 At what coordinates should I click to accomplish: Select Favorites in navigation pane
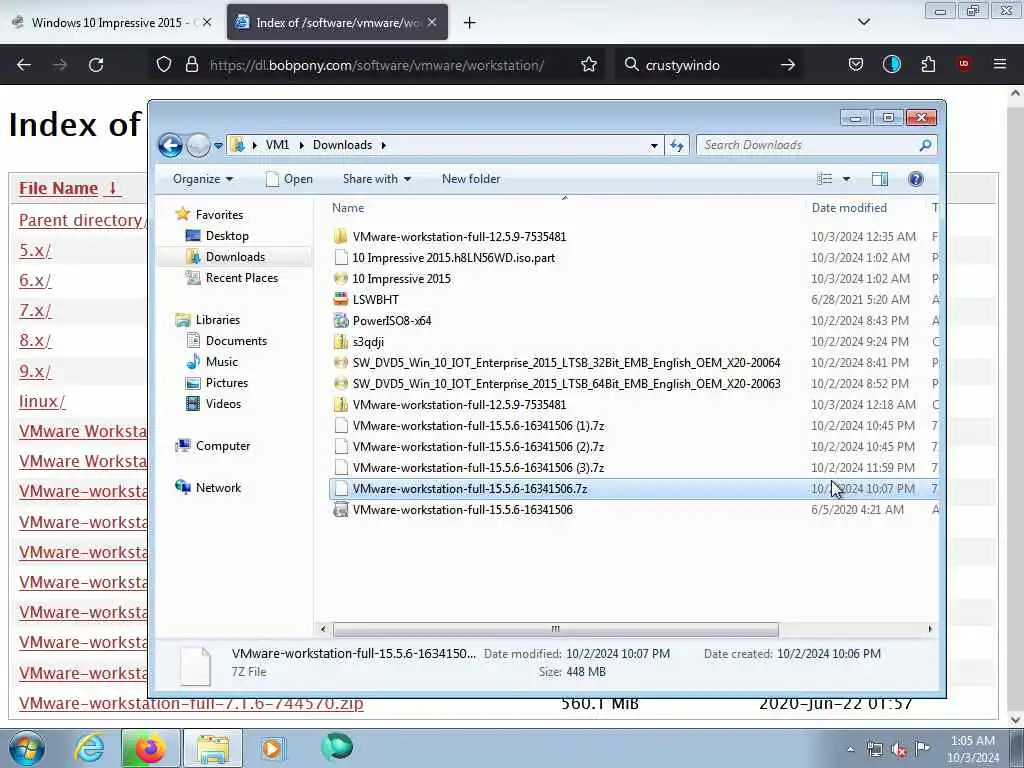coord(209,214)
